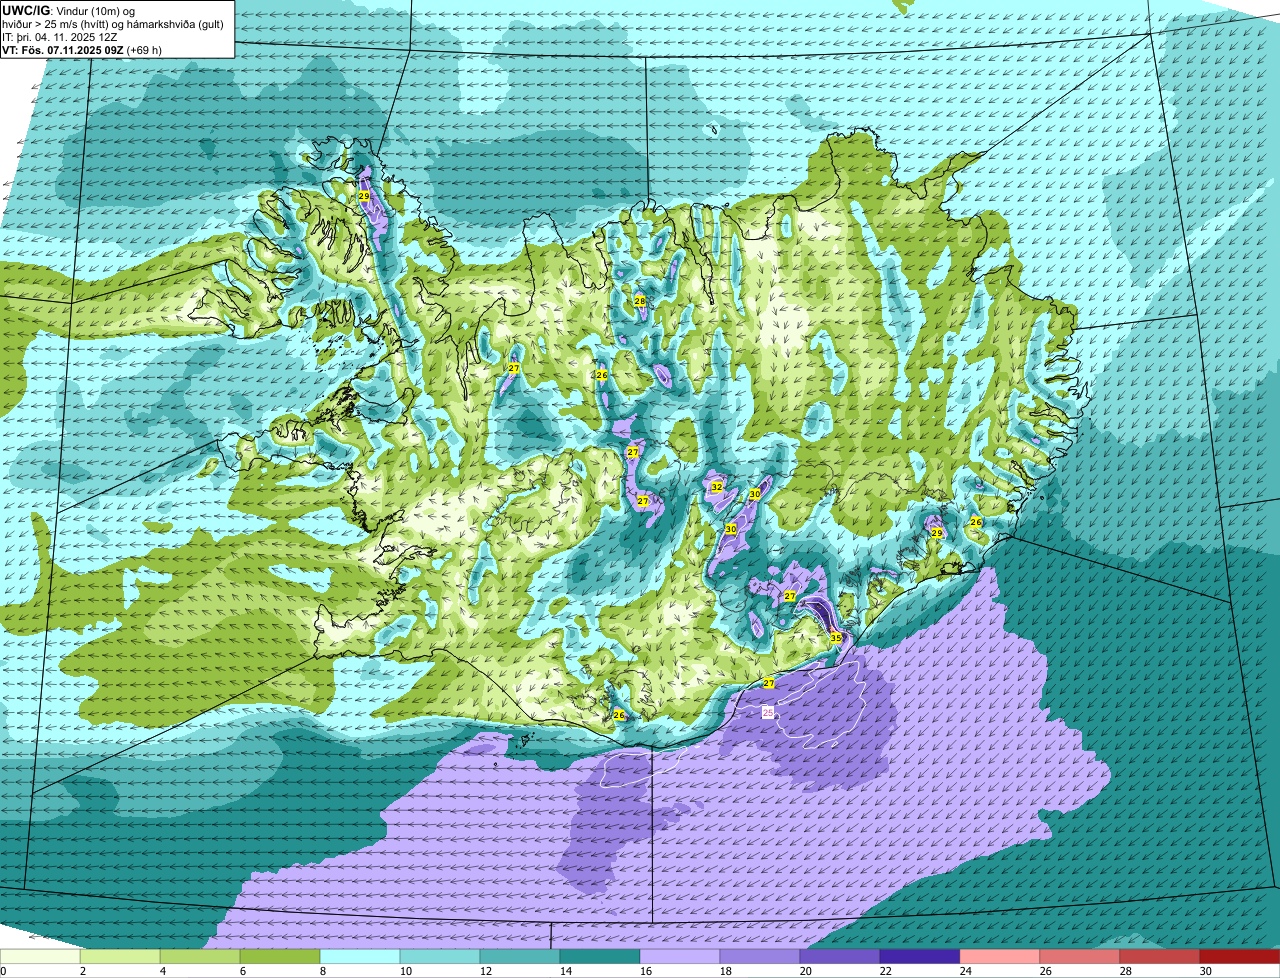The image size is (1280, 978).
Task: Click the legend scale number 24
Action: click(x=966, y=971)
